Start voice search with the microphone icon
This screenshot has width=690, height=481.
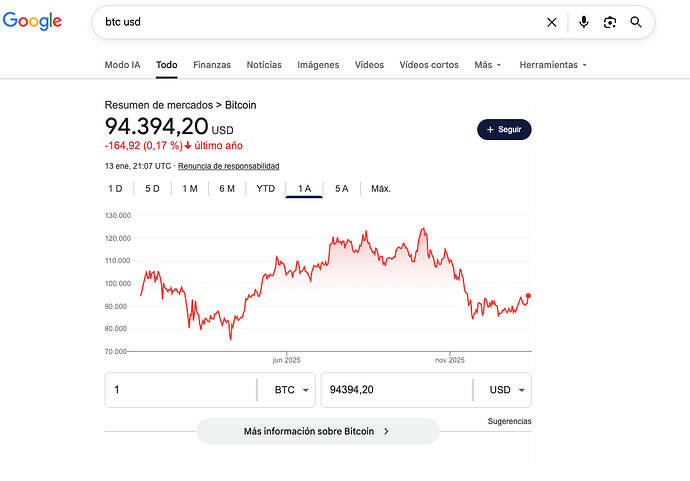[584, 22]
